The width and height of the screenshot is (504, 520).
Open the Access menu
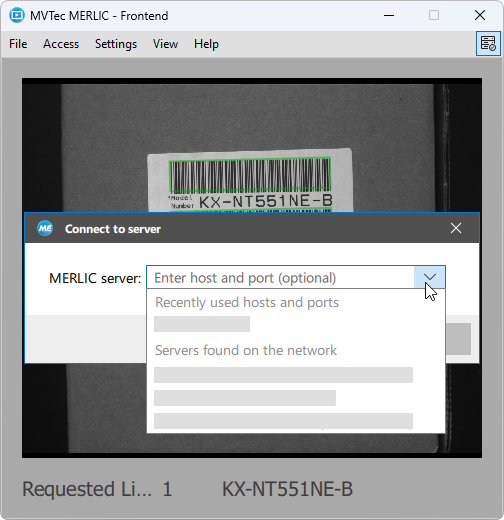61,44
